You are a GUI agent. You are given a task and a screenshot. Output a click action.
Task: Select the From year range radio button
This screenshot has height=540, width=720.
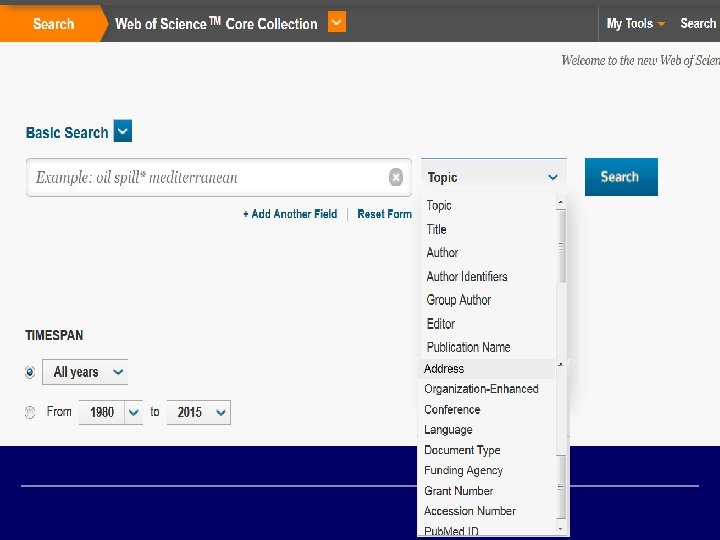click(x=30, y=412)
